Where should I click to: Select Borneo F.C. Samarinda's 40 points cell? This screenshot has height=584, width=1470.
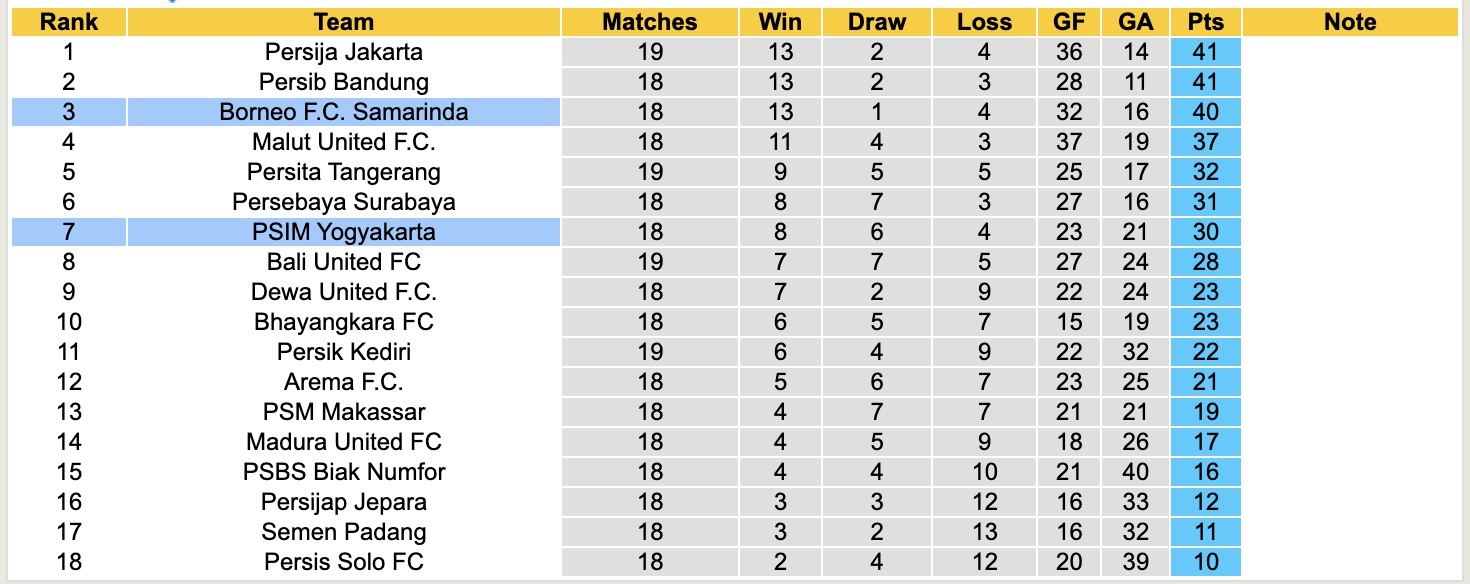(x=1206, y=112)
